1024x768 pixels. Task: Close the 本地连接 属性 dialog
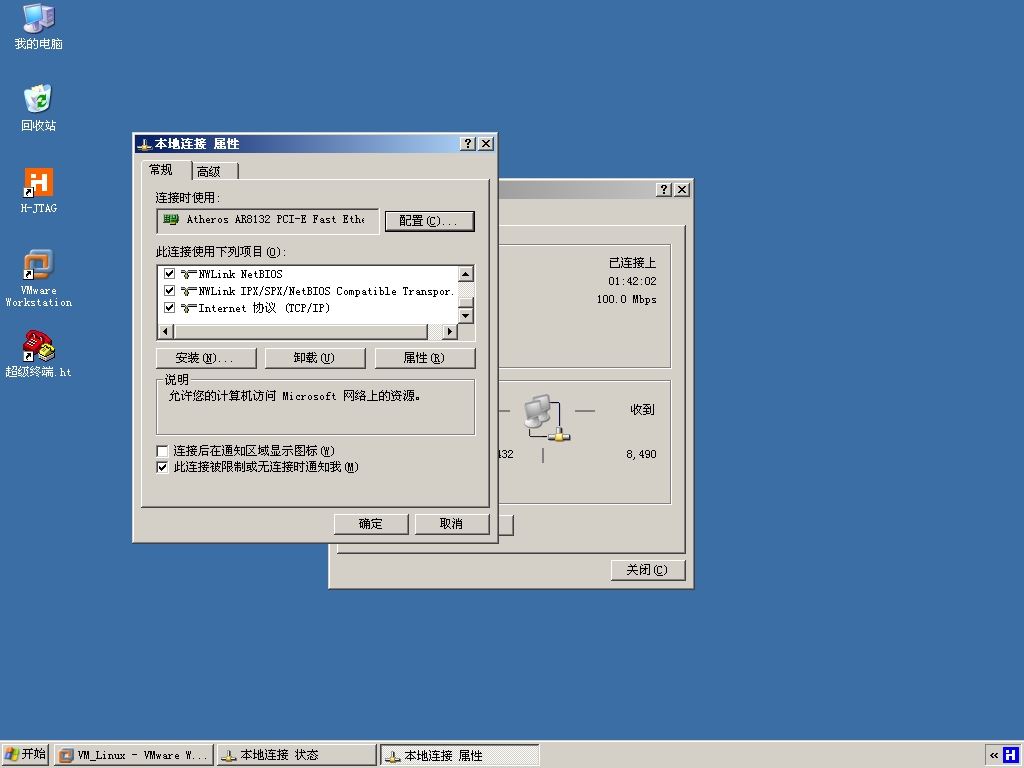(x=486, y=144)
